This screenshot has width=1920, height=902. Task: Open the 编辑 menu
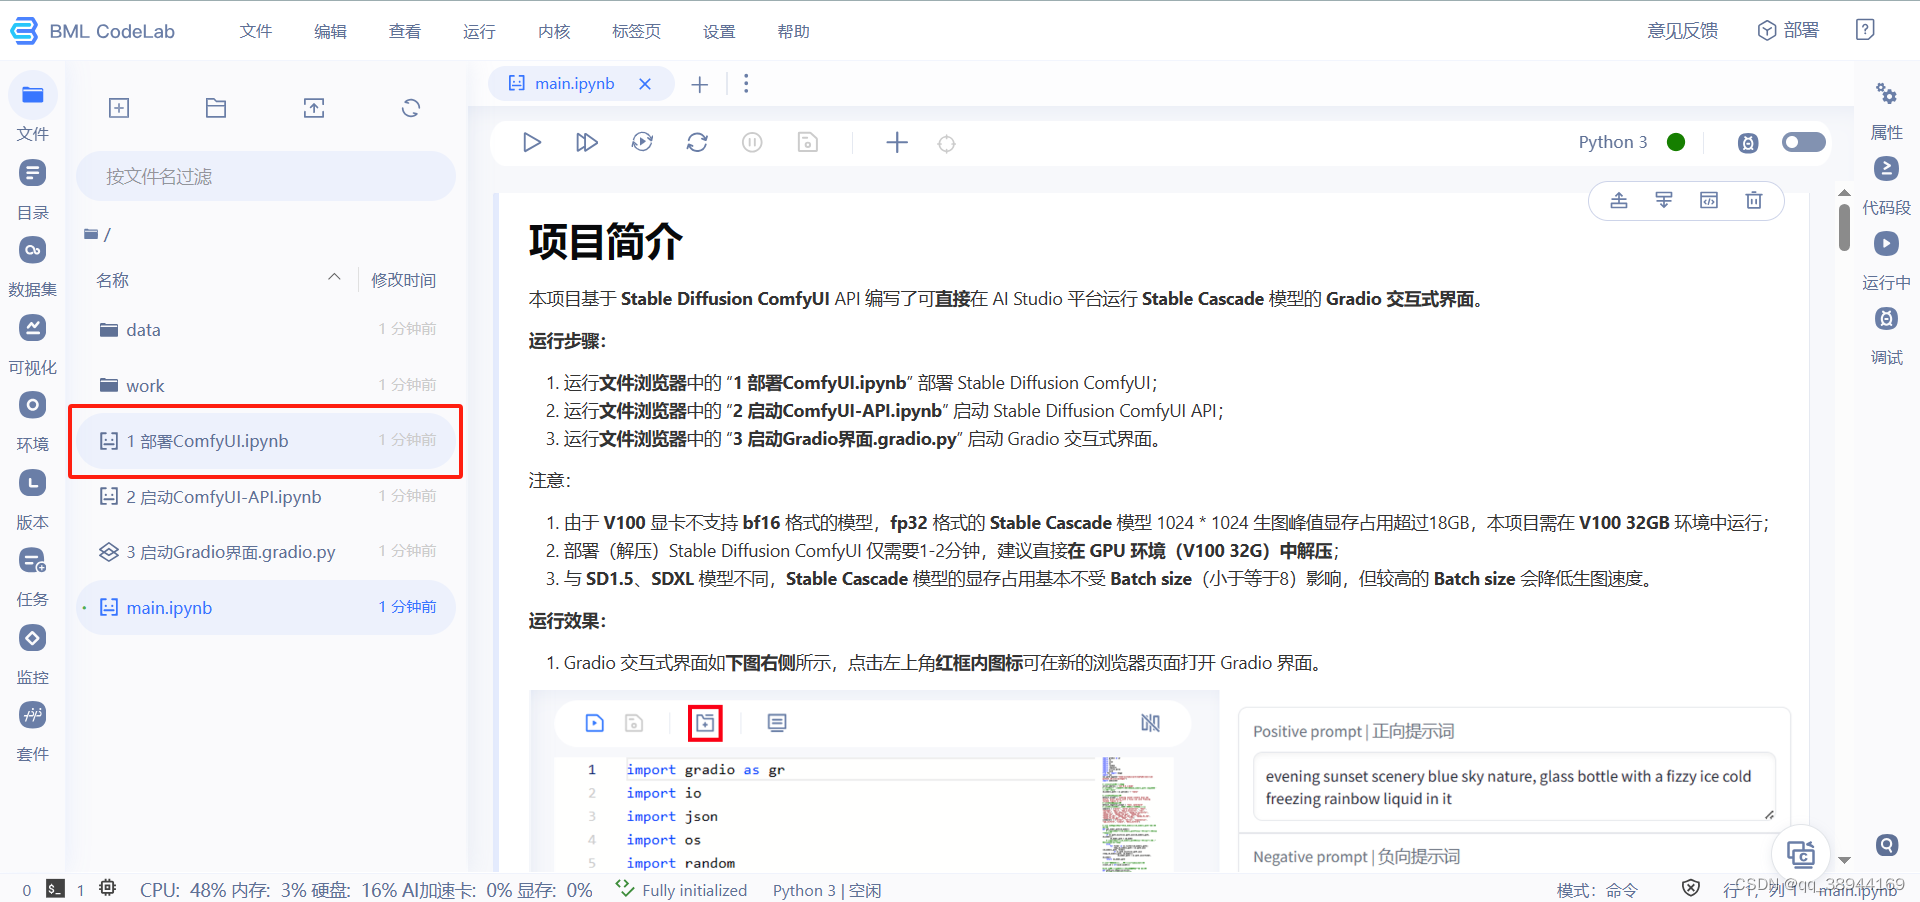point(330,31)
